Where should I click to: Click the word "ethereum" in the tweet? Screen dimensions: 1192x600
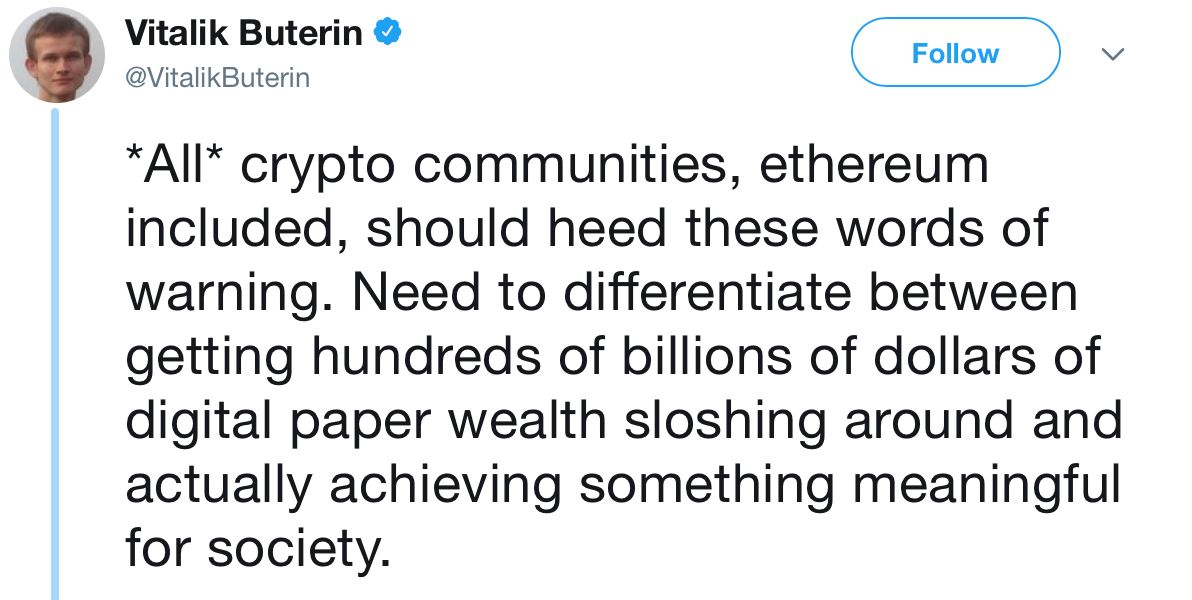click(x=874, y=166)
